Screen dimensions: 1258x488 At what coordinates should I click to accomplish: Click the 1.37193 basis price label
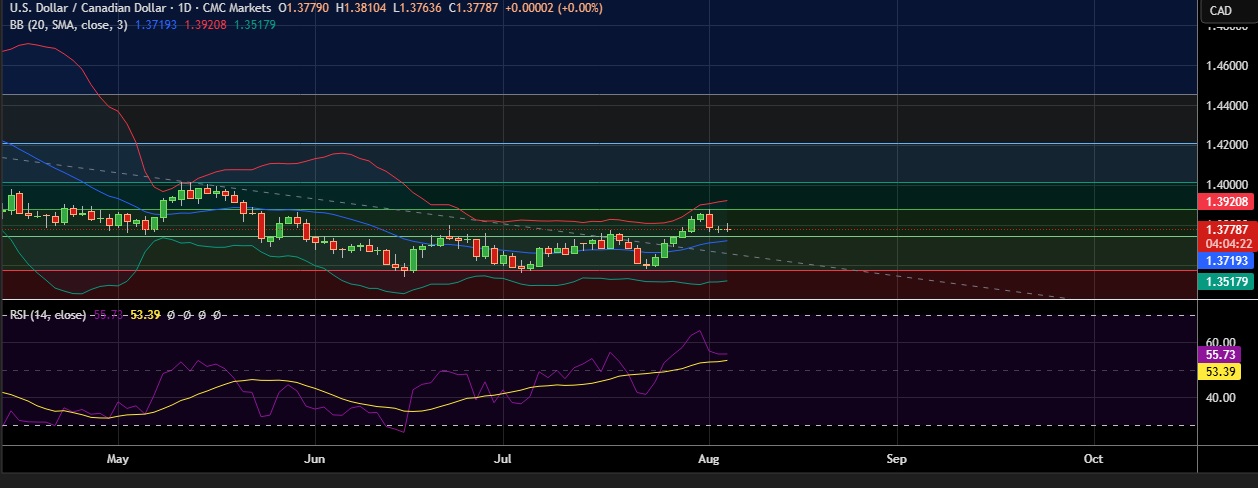pyautogui.click(x=1227, y=260)
